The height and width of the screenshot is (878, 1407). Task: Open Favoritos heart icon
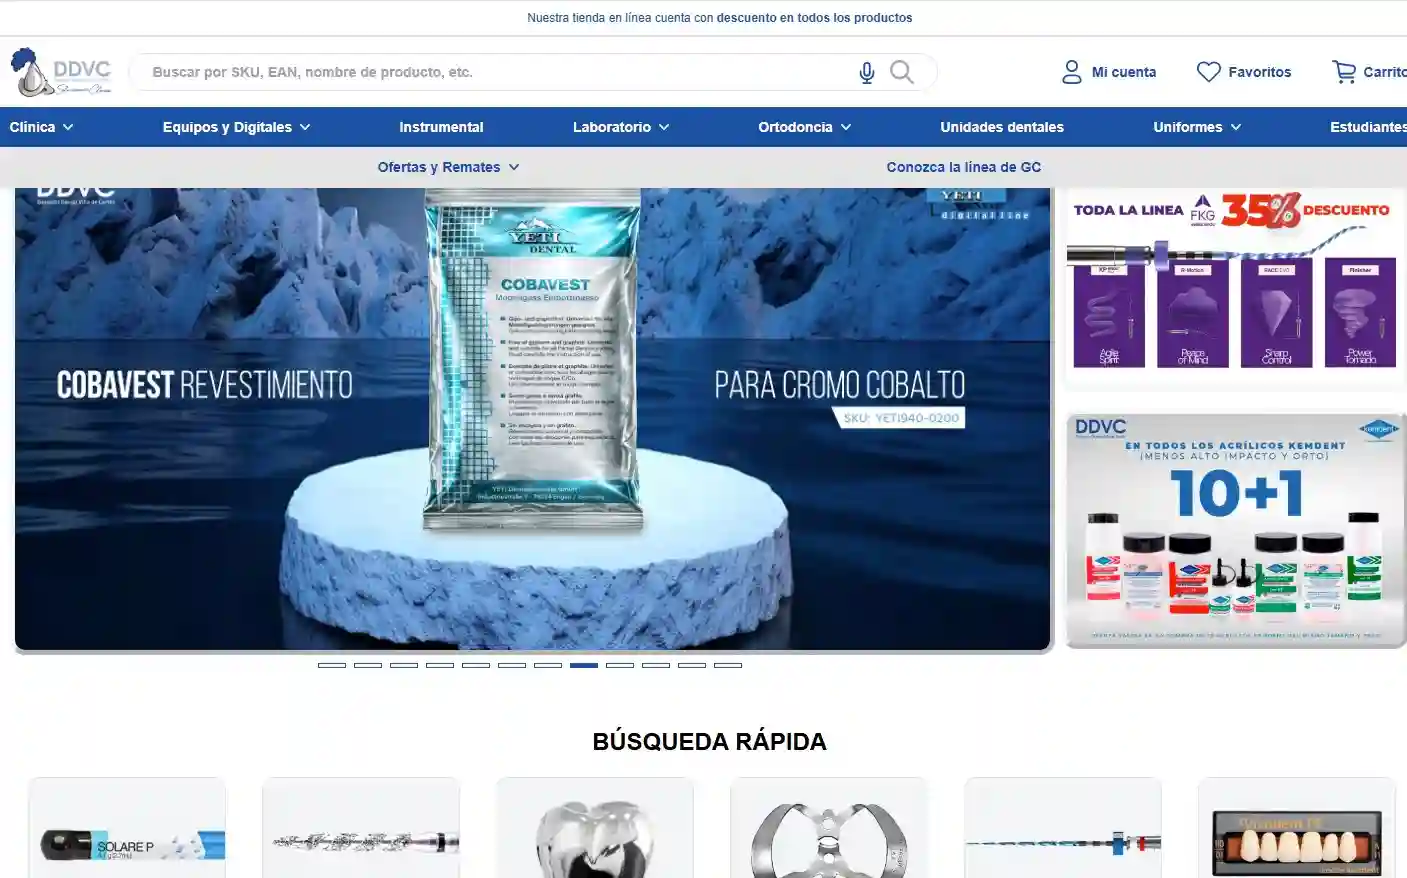point(1208,72)
